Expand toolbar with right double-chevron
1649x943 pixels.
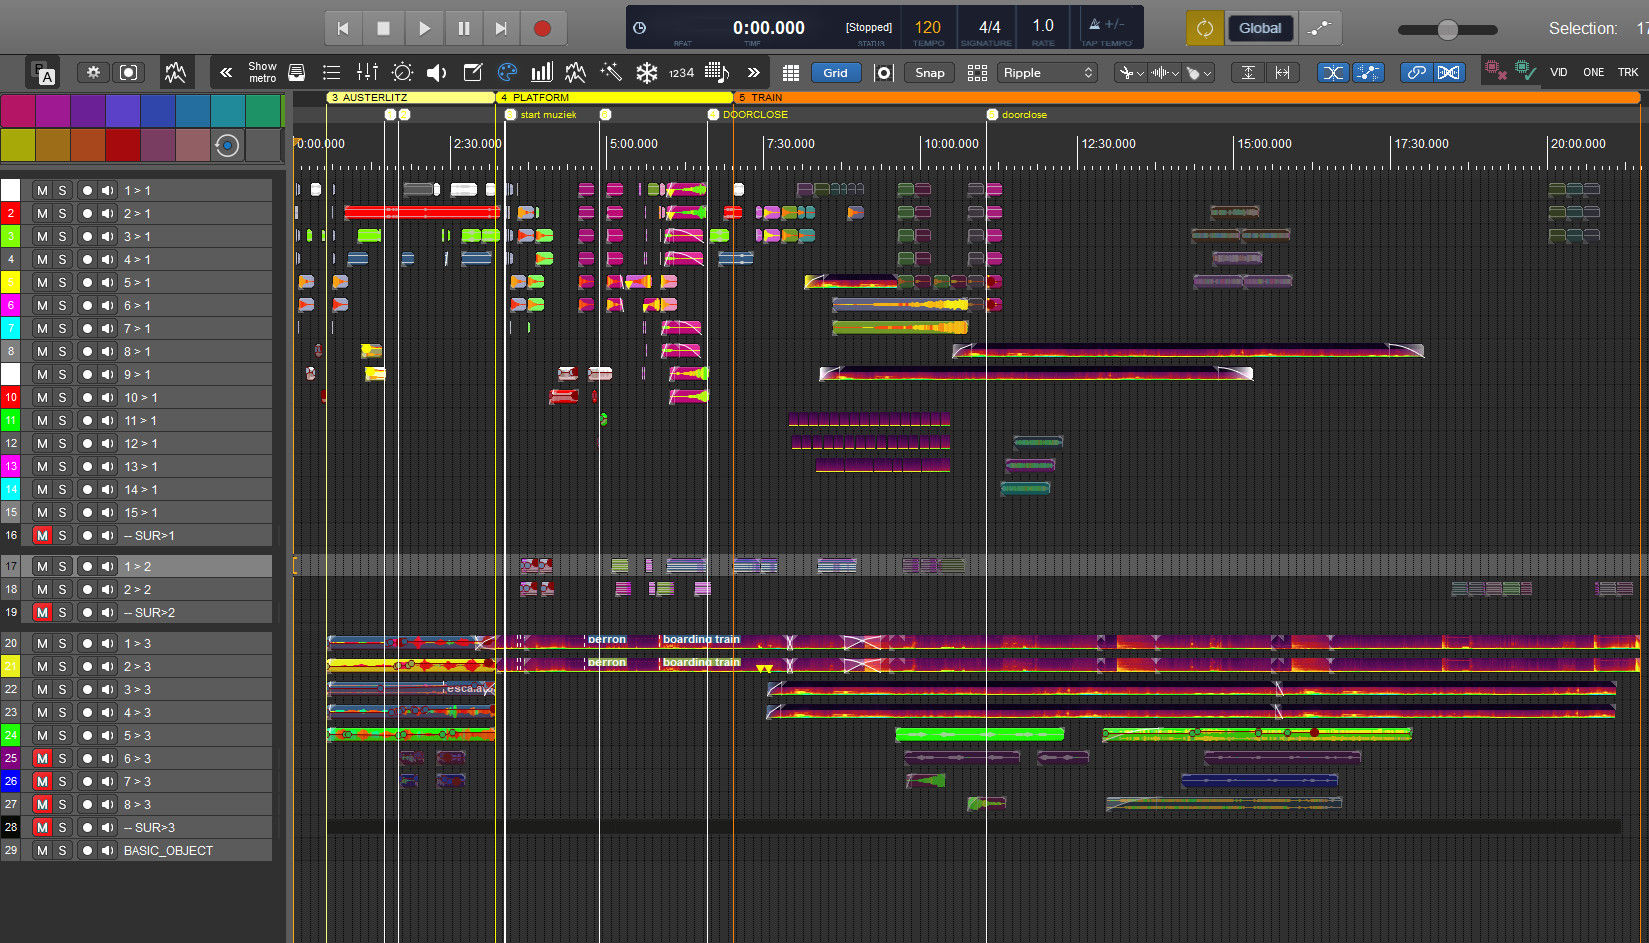(753, 72)
